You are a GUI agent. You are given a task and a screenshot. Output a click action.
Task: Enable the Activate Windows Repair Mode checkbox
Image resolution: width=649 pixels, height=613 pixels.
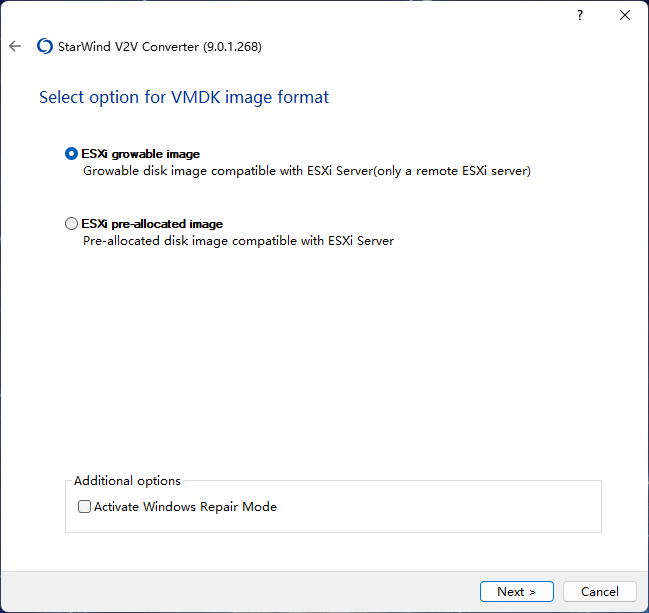[x=84, y=507]
